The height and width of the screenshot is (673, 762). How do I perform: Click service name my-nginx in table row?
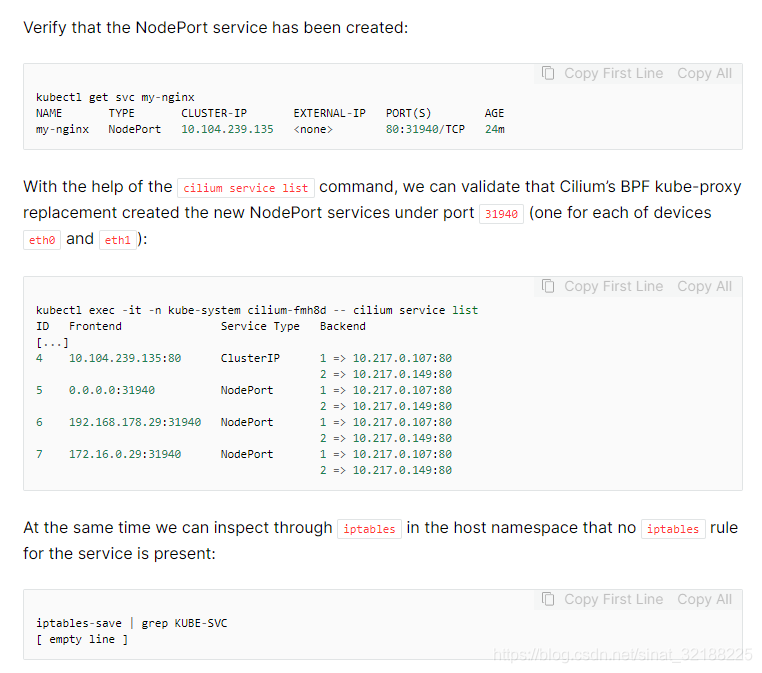62,129
